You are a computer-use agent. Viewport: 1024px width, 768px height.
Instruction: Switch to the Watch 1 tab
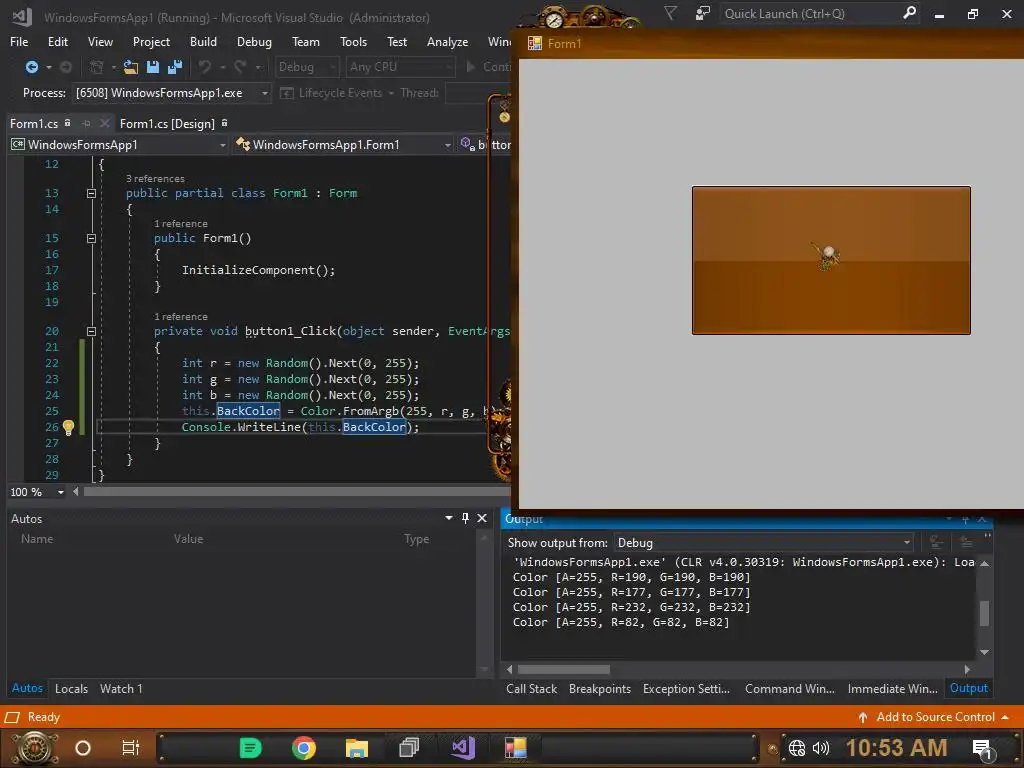tap(121, 688)
